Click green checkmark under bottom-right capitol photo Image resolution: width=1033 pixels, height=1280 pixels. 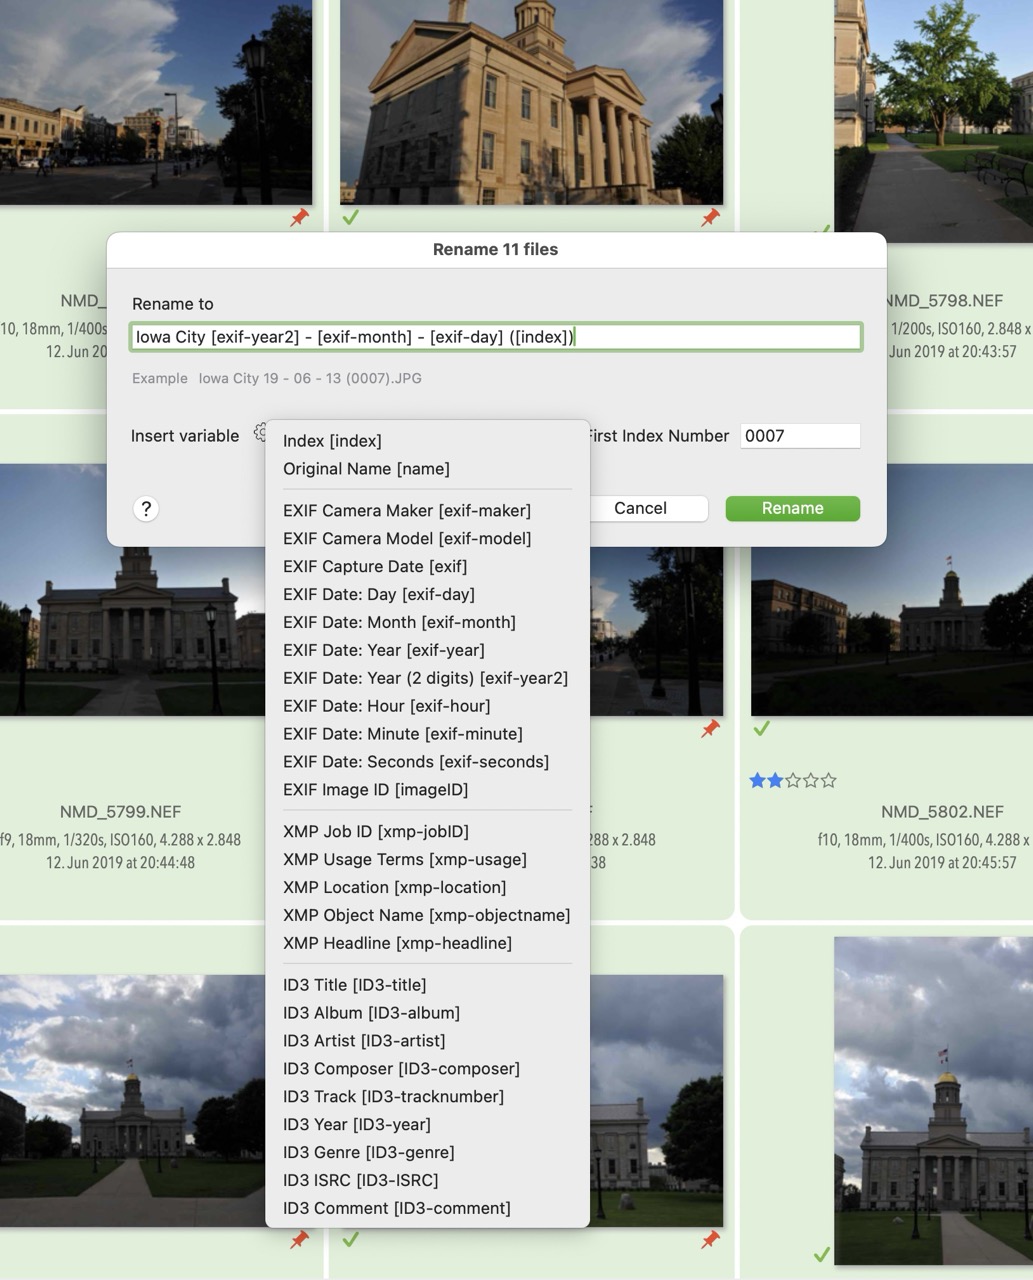(821, 1254)
